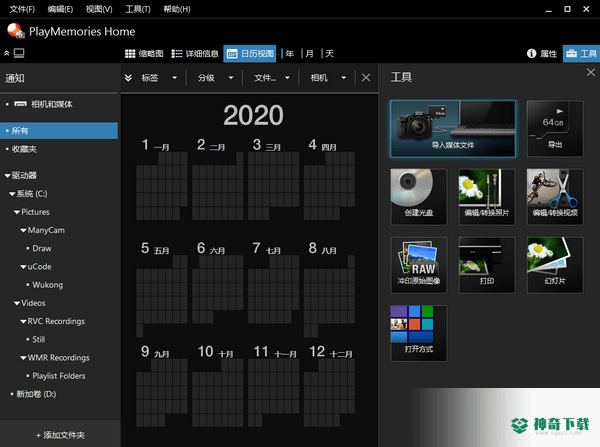Toggle the 工具 toolbox panel button
Screen dimensions: 600x447
point(581,54)
